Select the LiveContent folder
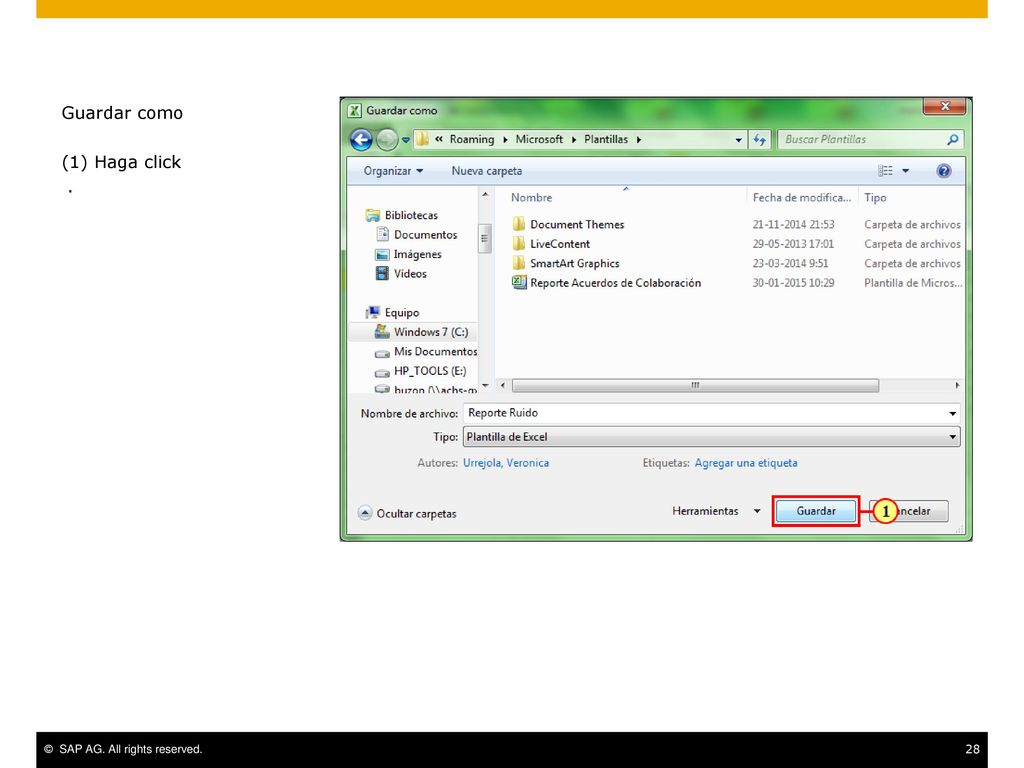Image resolution: width=1024 pixels, height=768 pixels. (560, 244)
